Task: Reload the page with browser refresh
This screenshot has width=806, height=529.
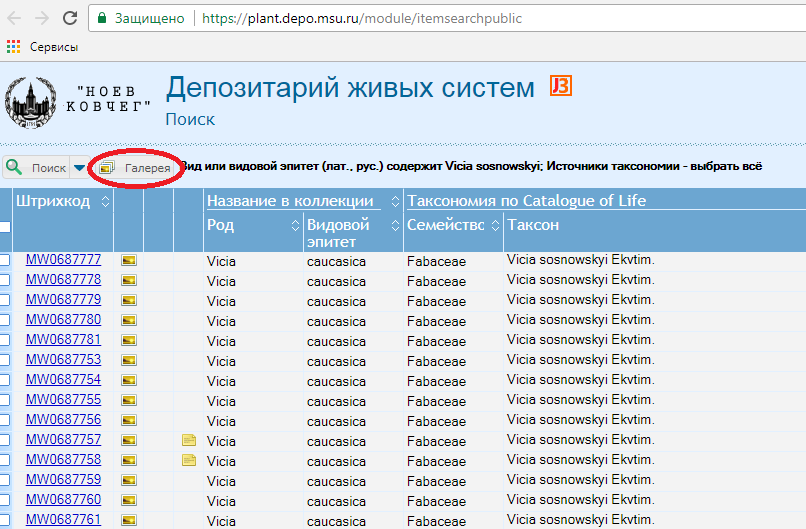Action: click(x=70, y=18)
